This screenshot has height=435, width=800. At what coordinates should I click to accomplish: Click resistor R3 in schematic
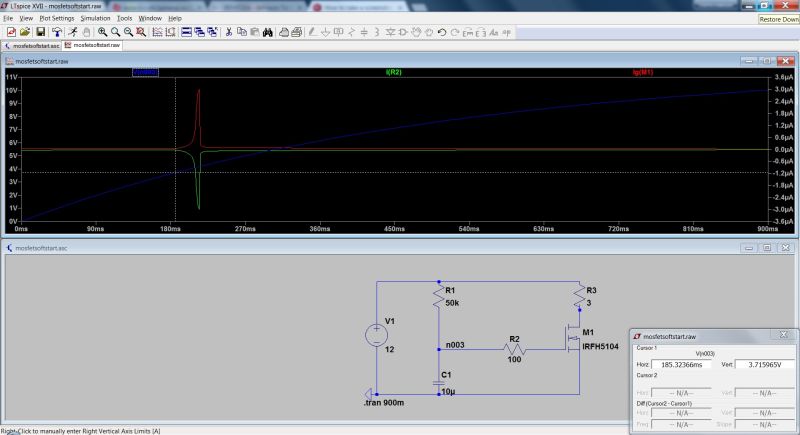pos(580,297)
